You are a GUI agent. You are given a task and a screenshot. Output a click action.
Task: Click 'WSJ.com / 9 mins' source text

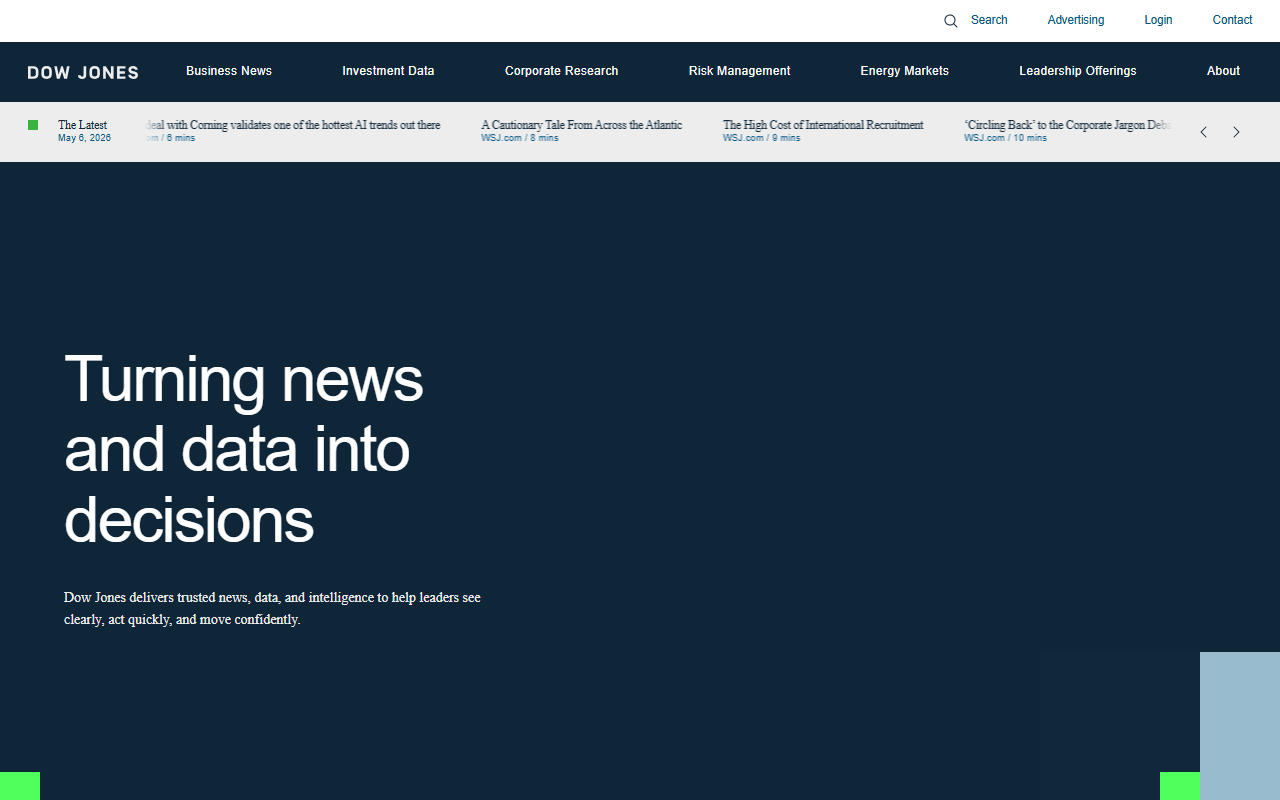[x=762, y=138]
